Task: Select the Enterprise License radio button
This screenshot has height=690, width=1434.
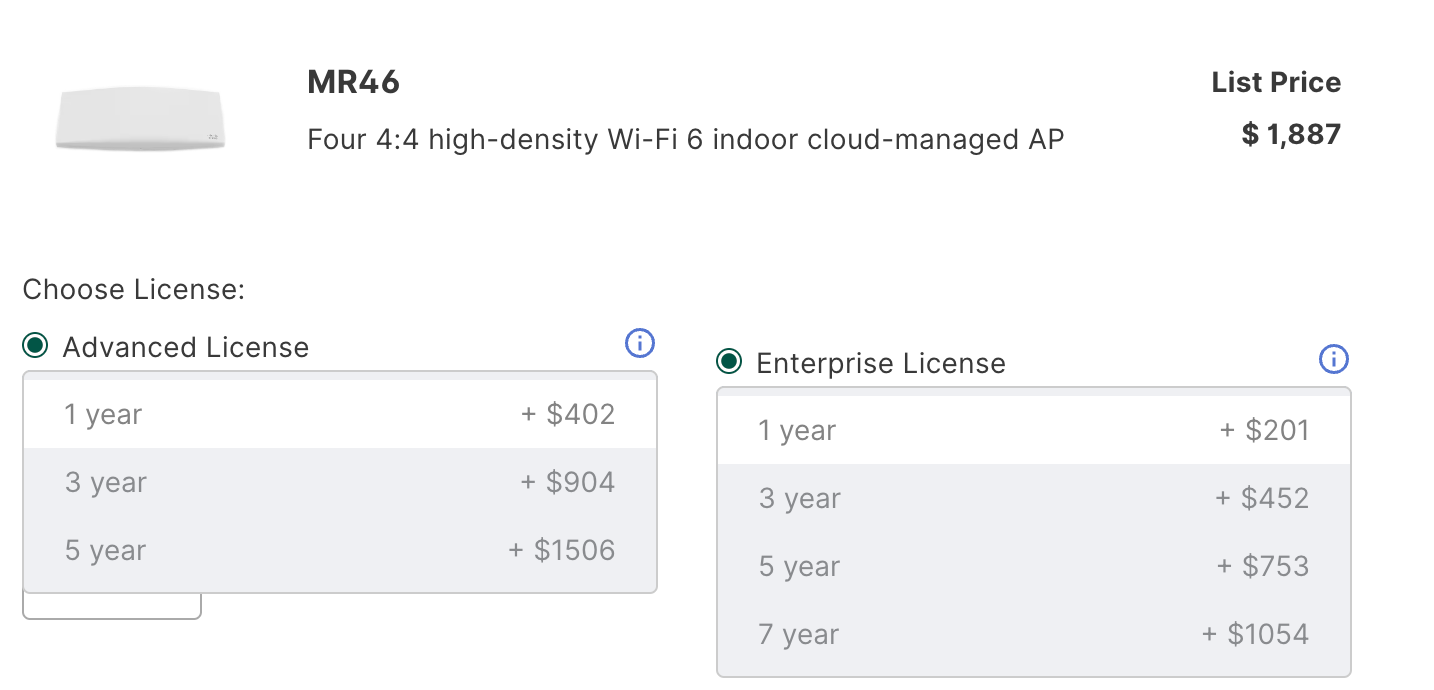Action: tap(729, 362)
